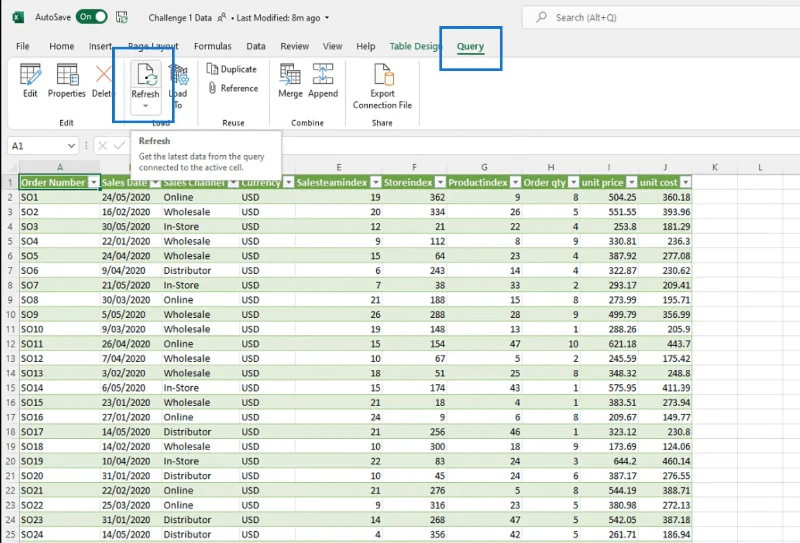Merge queries
This screenshot has height=543, width=800.
click(x=290, y=80)
